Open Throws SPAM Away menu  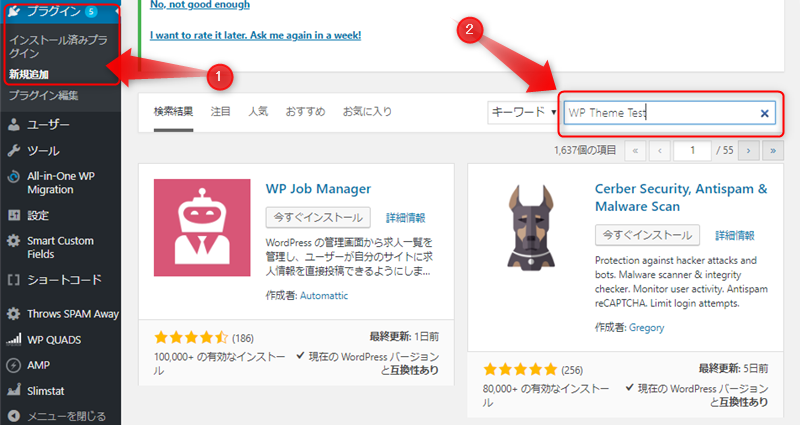[x=73, y=314]
